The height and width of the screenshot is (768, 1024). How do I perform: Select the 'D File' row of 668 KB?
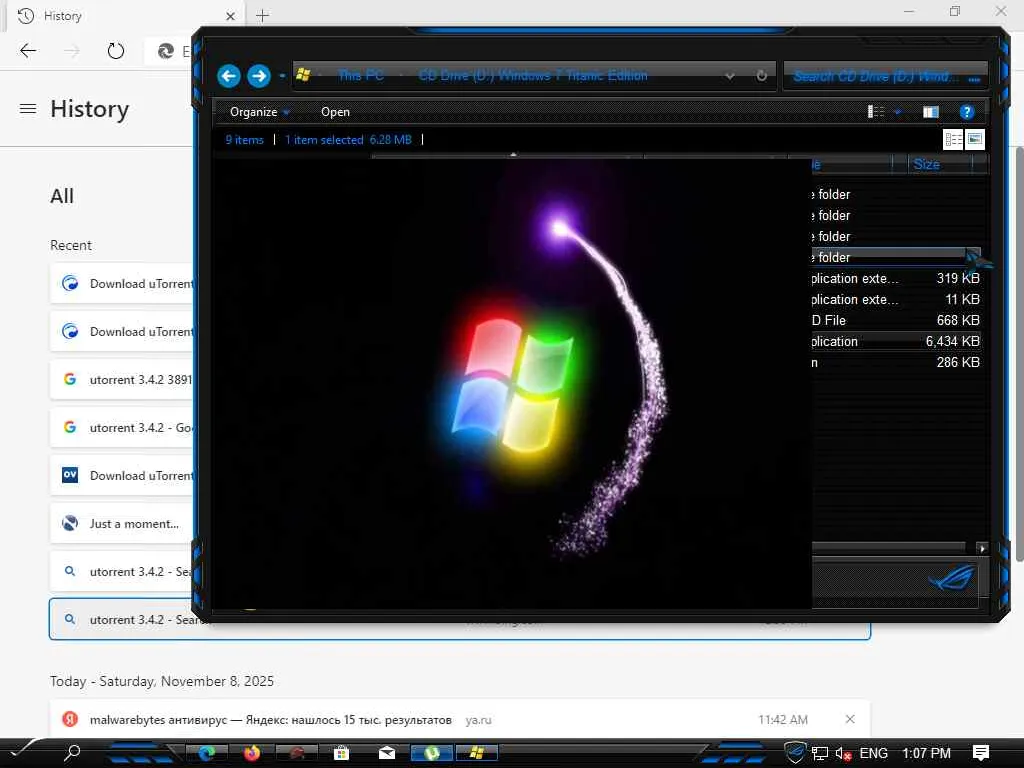[x=896, y=320]
